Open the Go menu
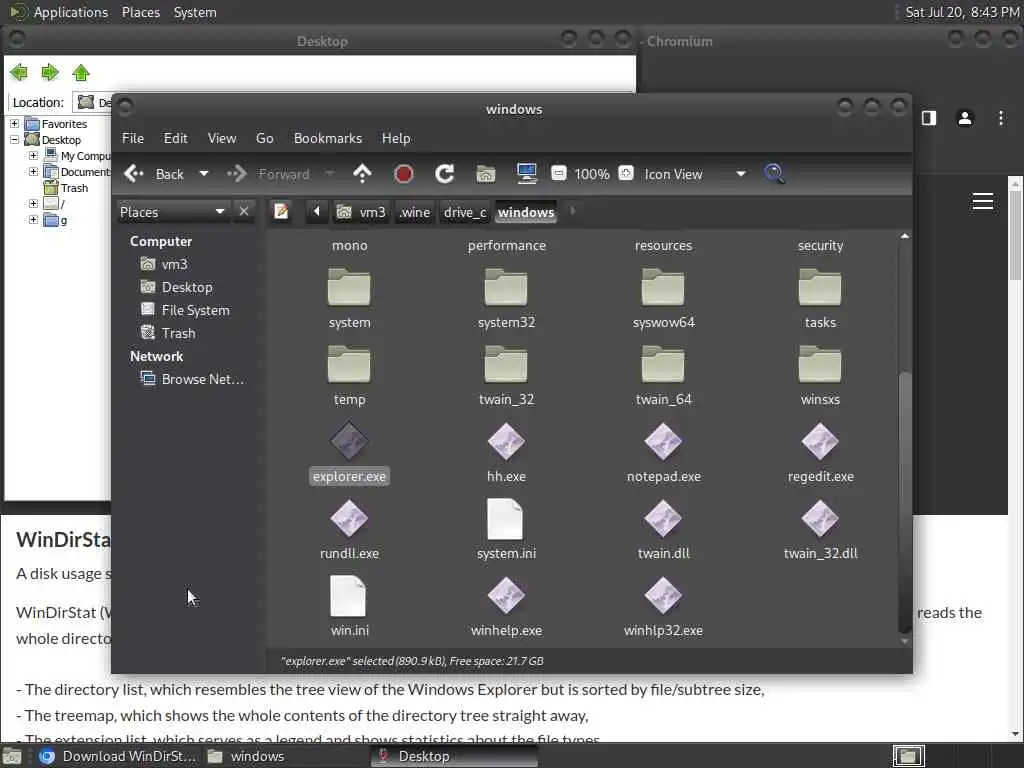 click(x=264, y=138)
